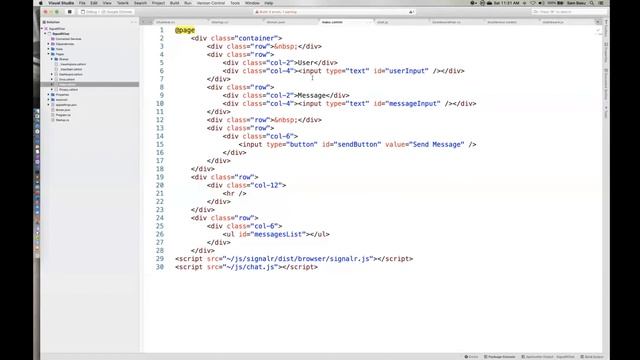Open the Apple menu
640x360 pixels.
tap(40, 3)
